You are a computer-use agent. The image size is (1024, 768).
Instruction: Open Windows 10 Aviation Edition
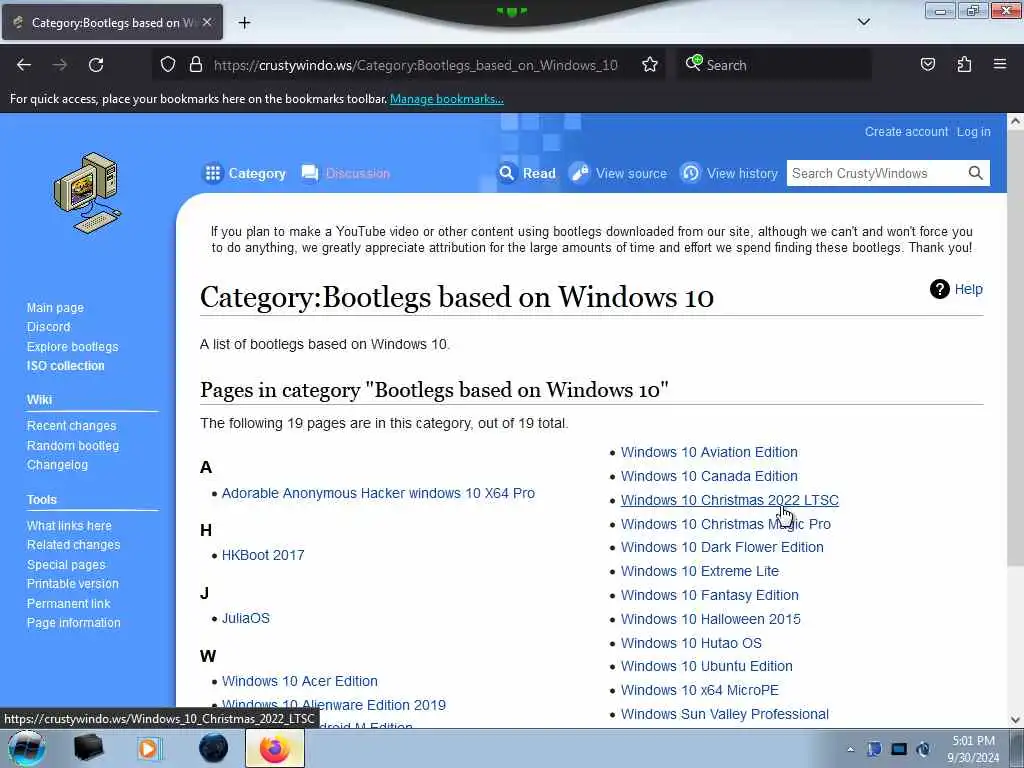click(709, 452)
